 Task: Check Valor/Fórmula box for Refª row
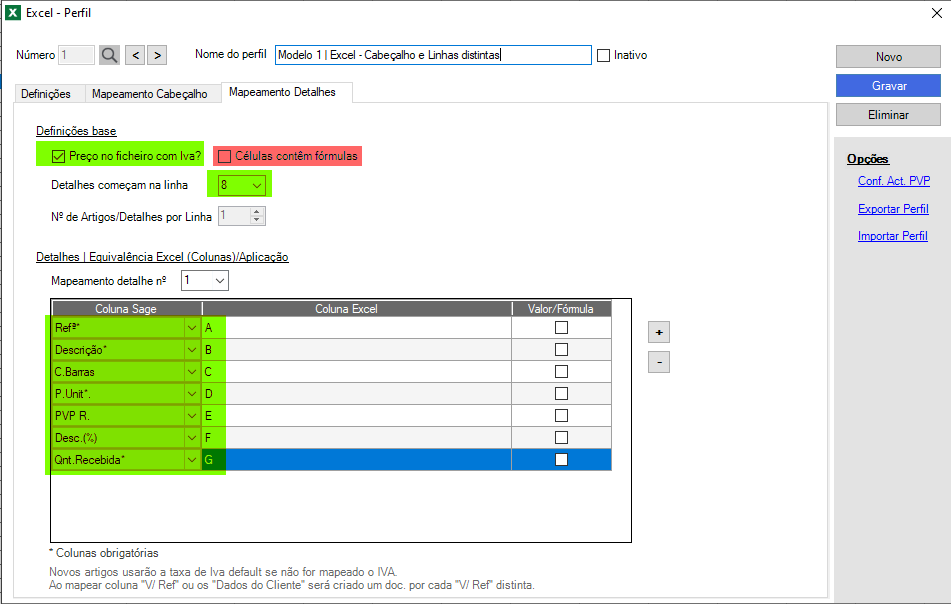pos(562,327)
